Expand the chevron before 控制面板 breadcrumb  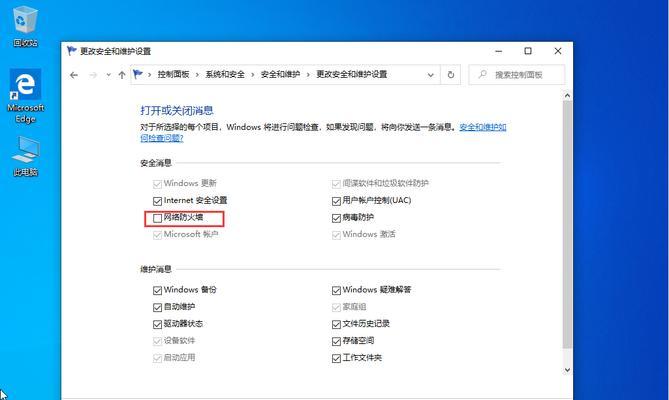(149, 75)
